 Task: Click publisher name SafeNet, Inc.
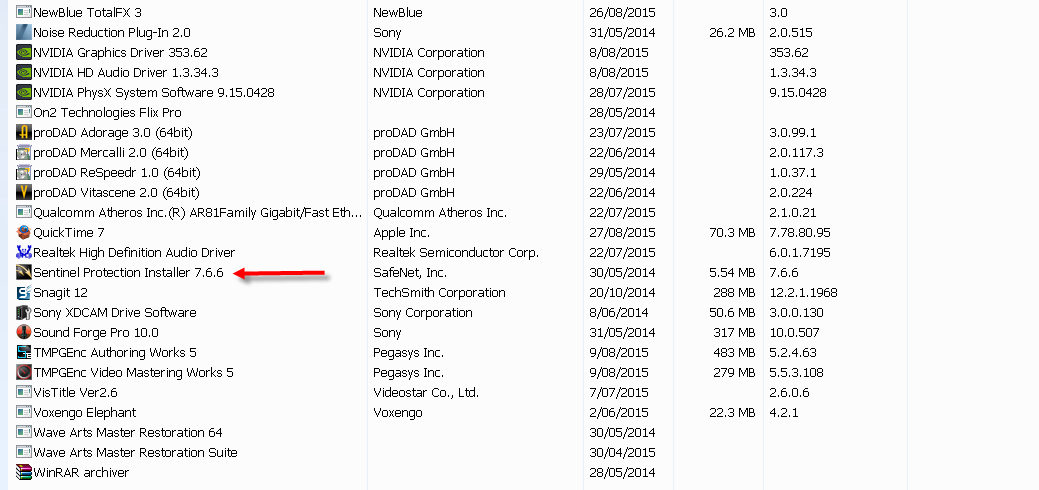[x=410, y=273]
